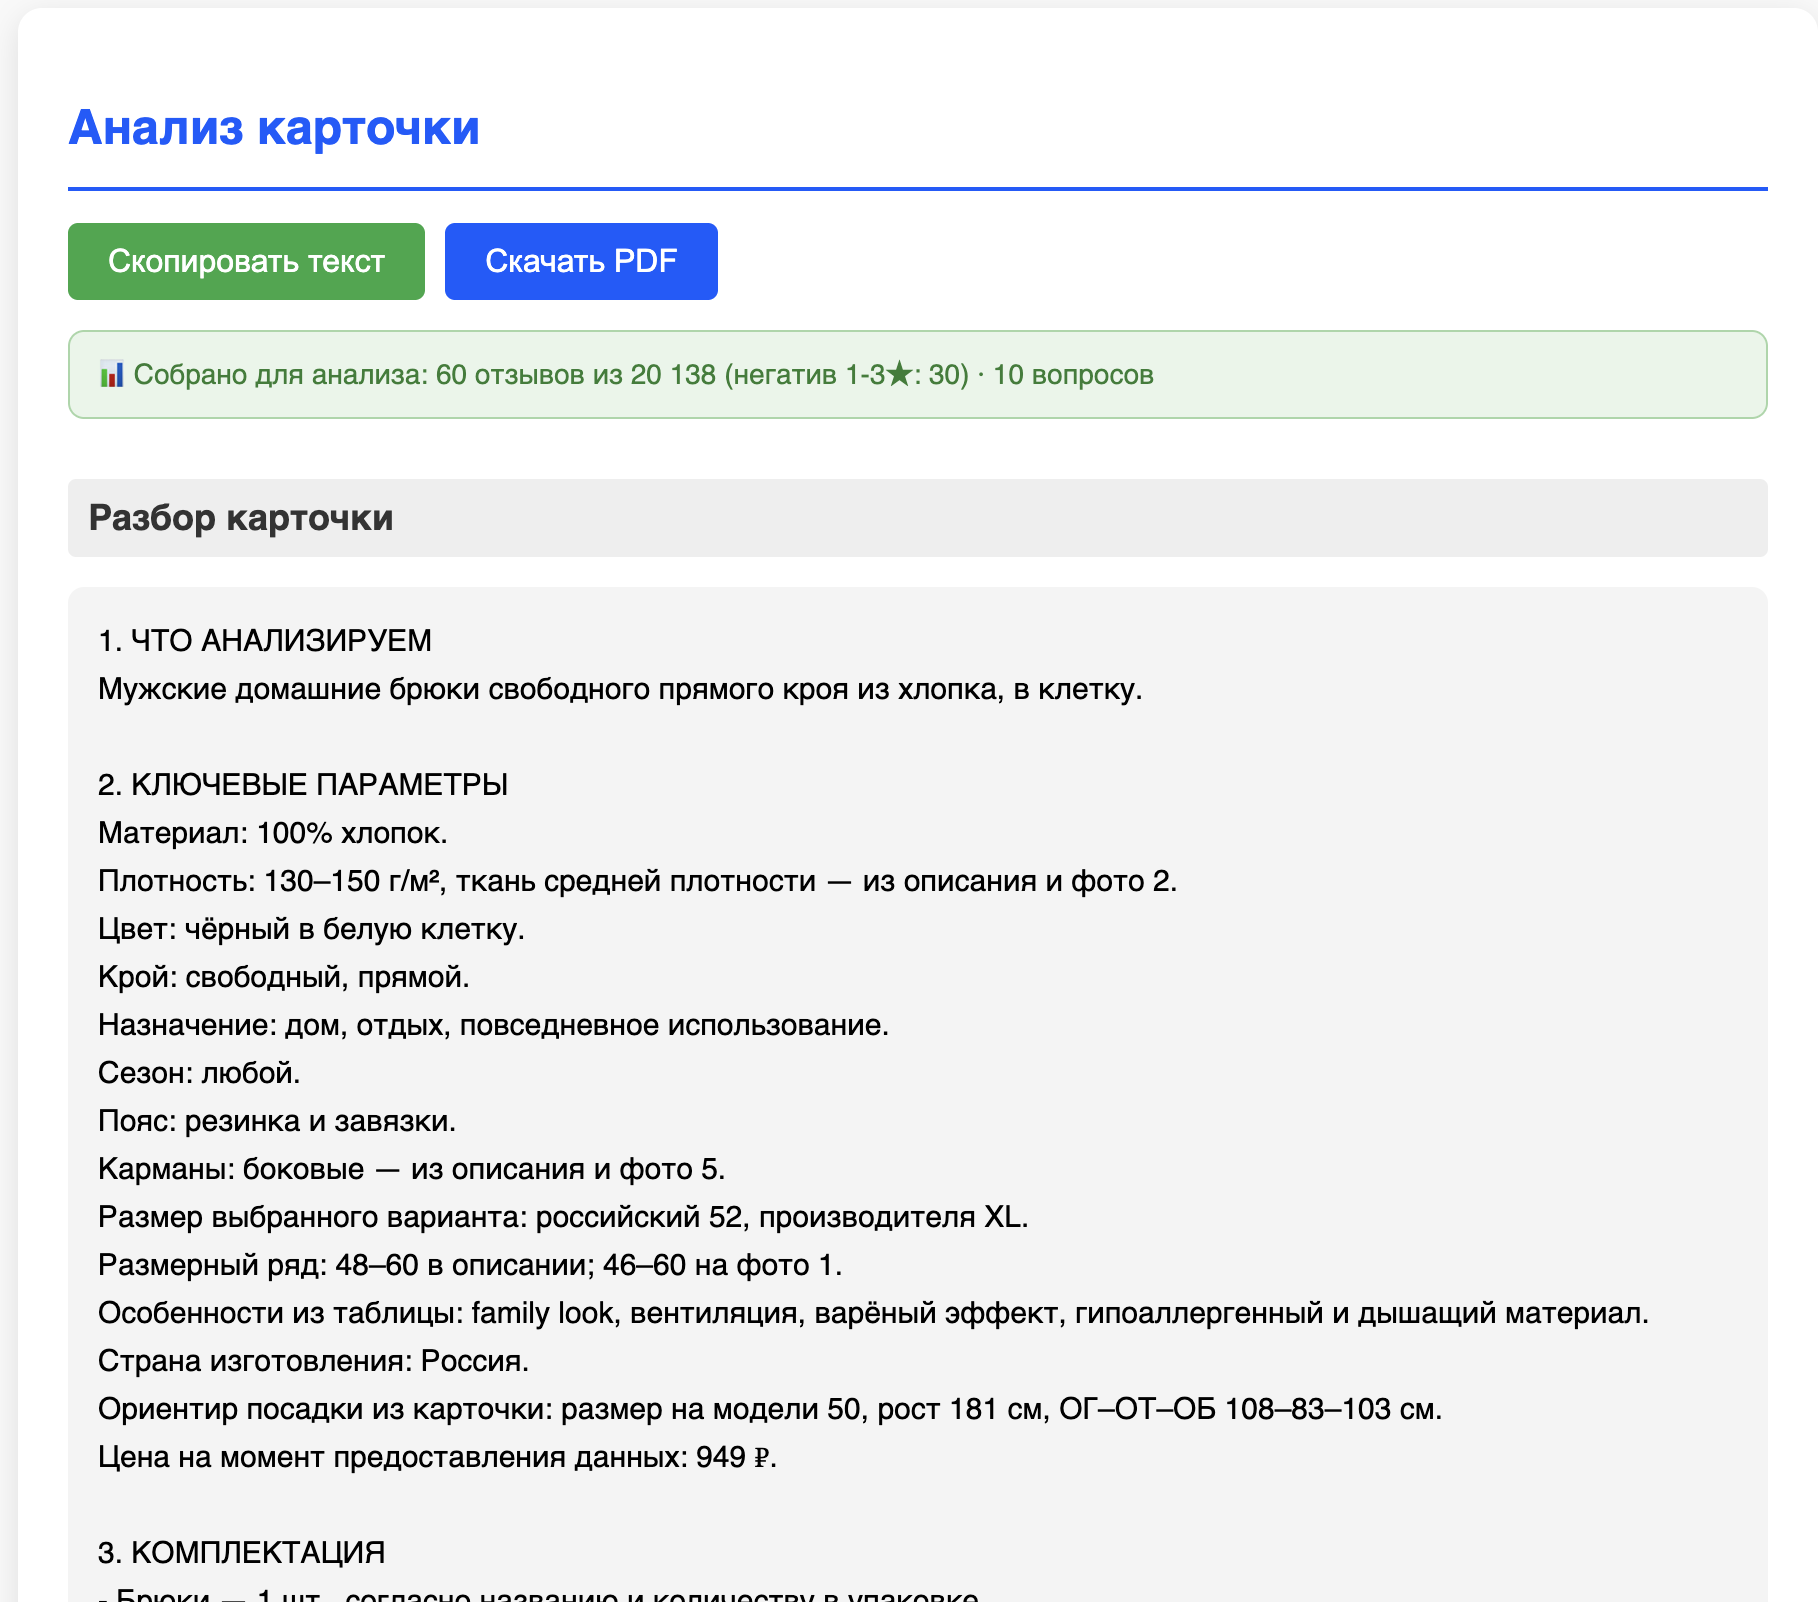Click the Мужские домашние брюки description line

pyautogui.click(x=620, y=689)
